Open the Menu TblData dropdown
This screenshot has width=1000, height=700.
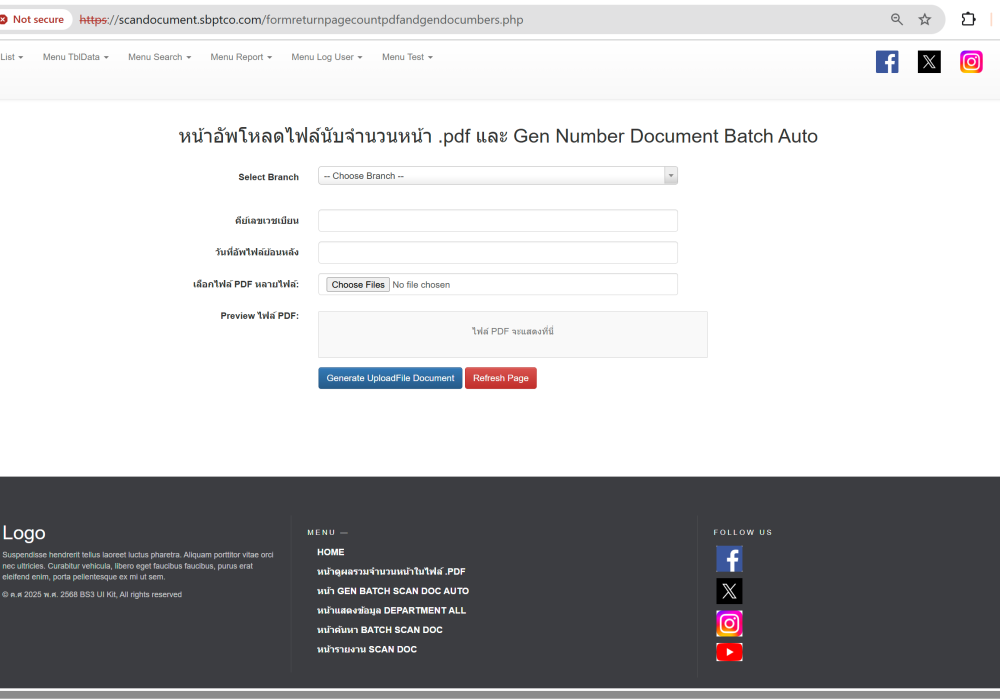75,57
